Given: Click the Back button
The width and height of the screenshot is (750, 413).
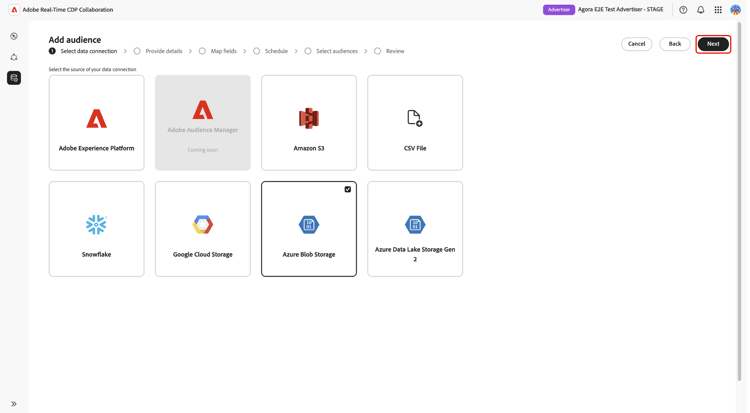Looking at the screenshot, I should tap(675, 44).
